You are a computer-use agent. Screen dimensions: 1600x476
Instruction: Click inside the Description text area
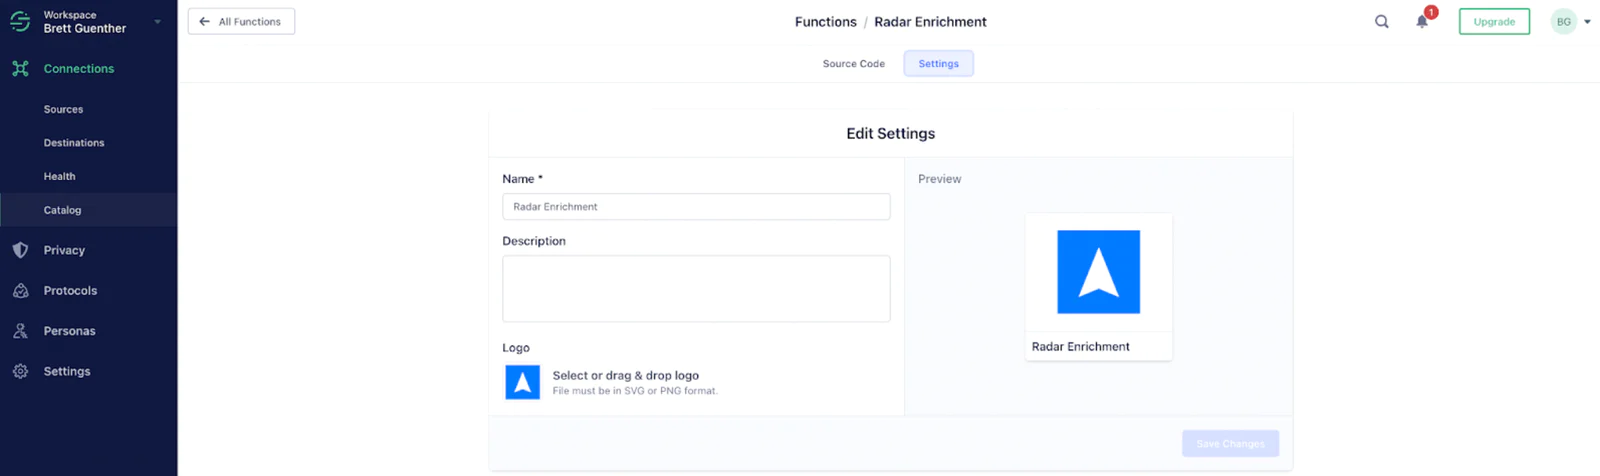coord(696,289)
